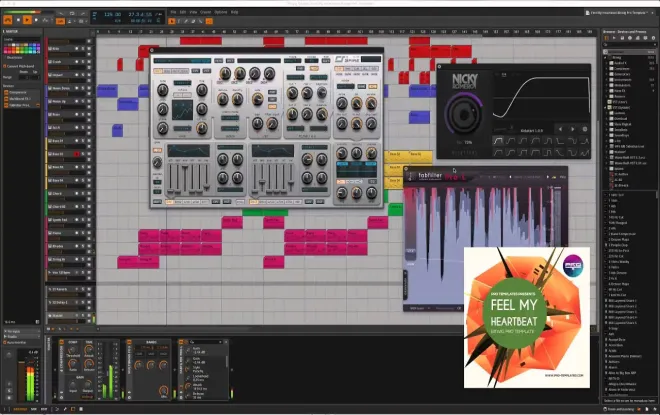
Task: Switch to the ARRANGE view
Action: (x=20, y=409)
